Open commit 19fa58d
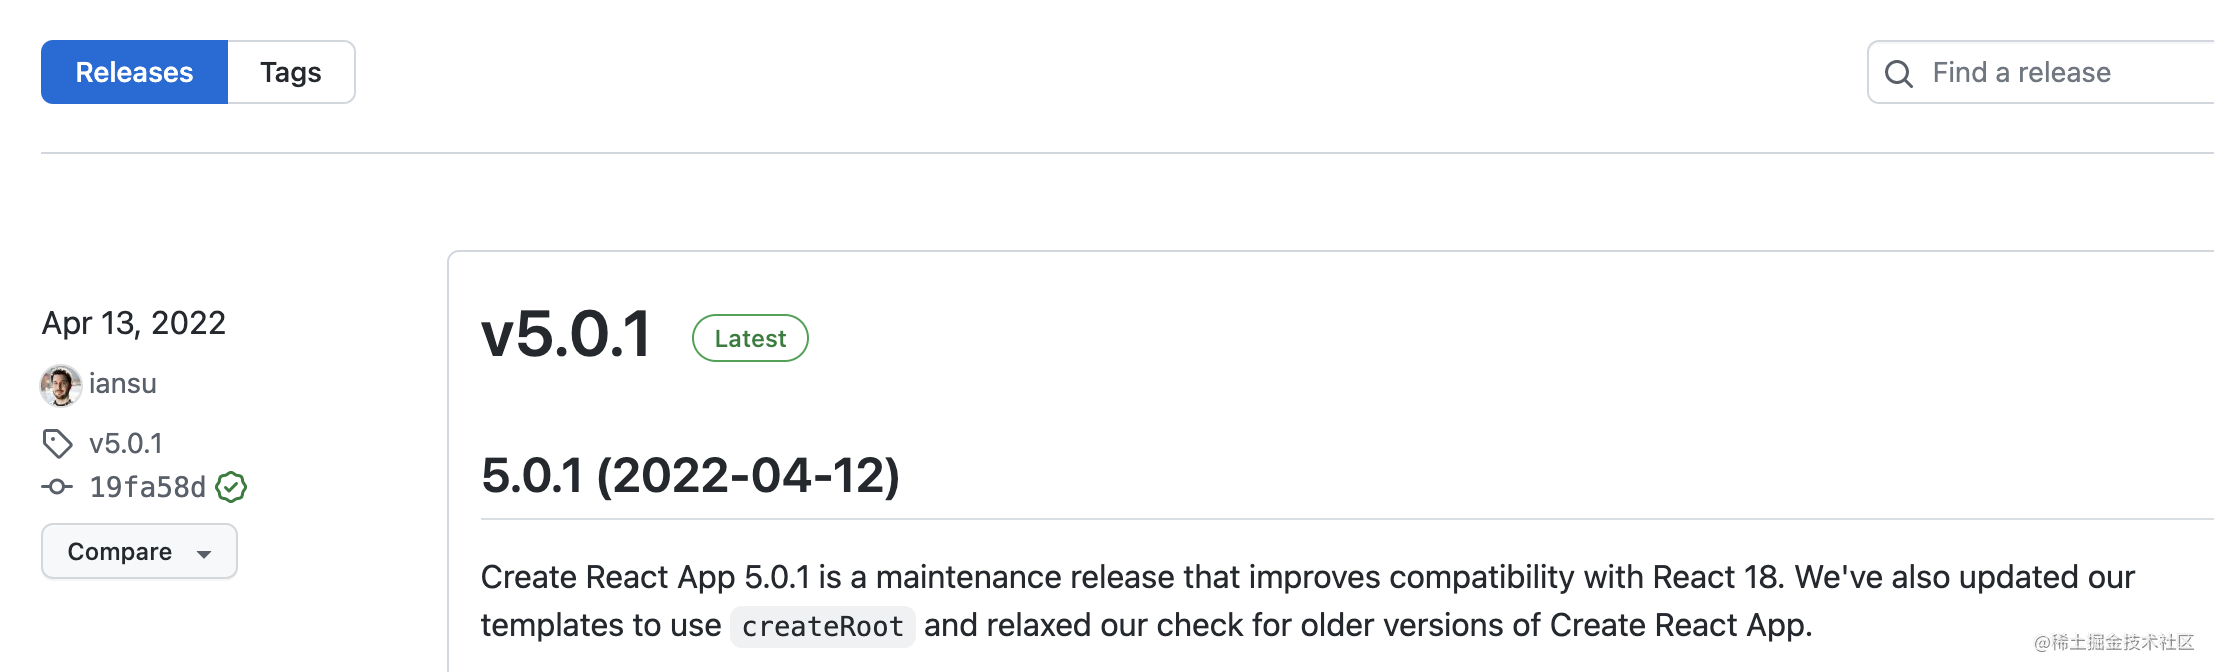This screenshot has height=672, width=2214. (147, 487)
